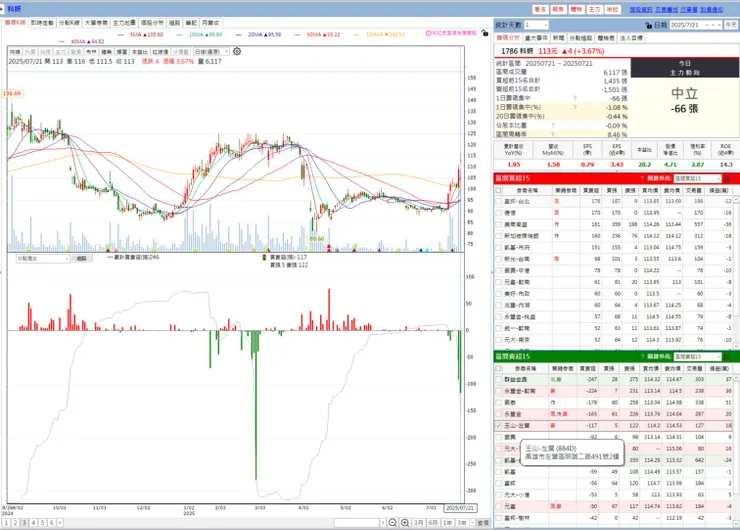This screenshot has height=530, width=740.
Task: Click help icon in 區間賣超15 header
Action: pos(642,356)
